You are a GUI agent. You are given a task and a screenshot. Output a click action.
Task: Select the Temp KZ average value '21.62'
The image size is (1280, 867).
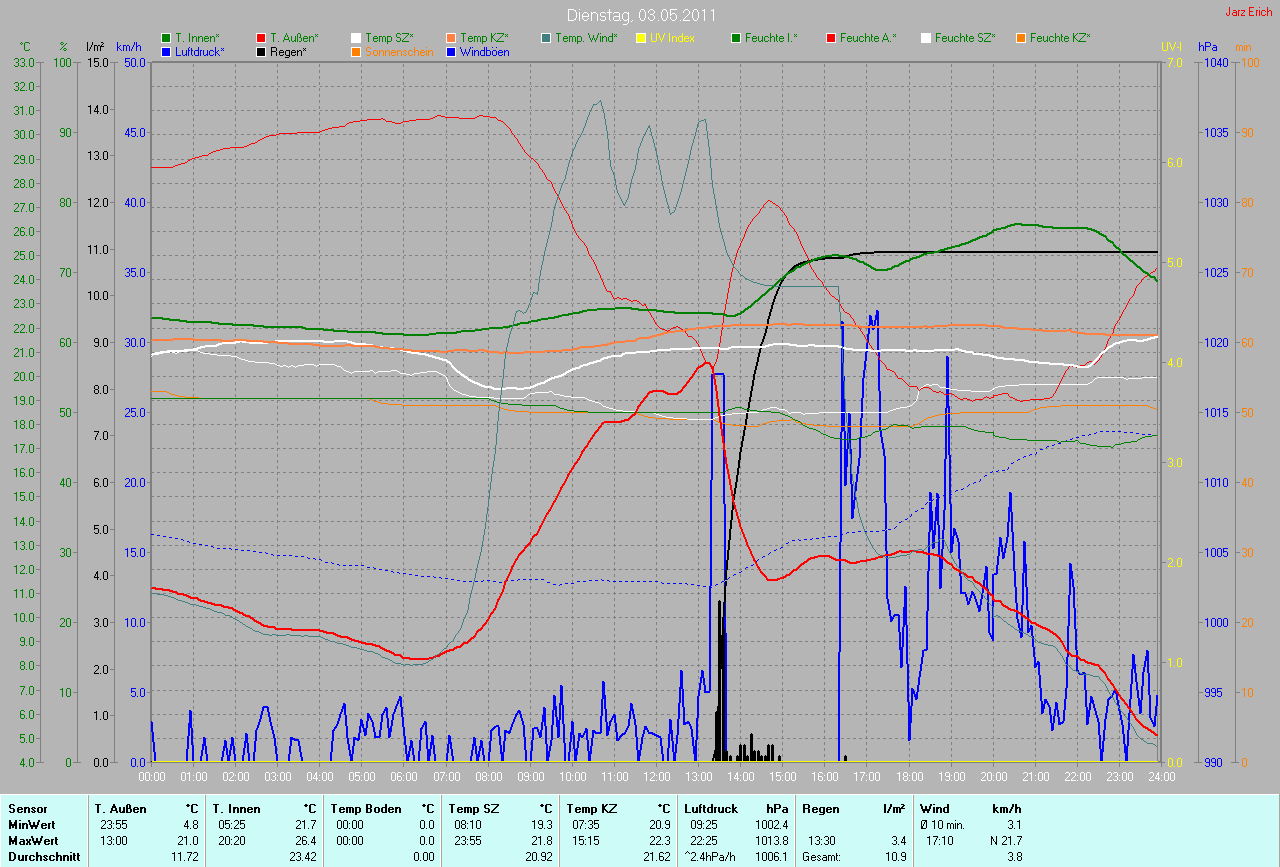(x=659, y=857)
